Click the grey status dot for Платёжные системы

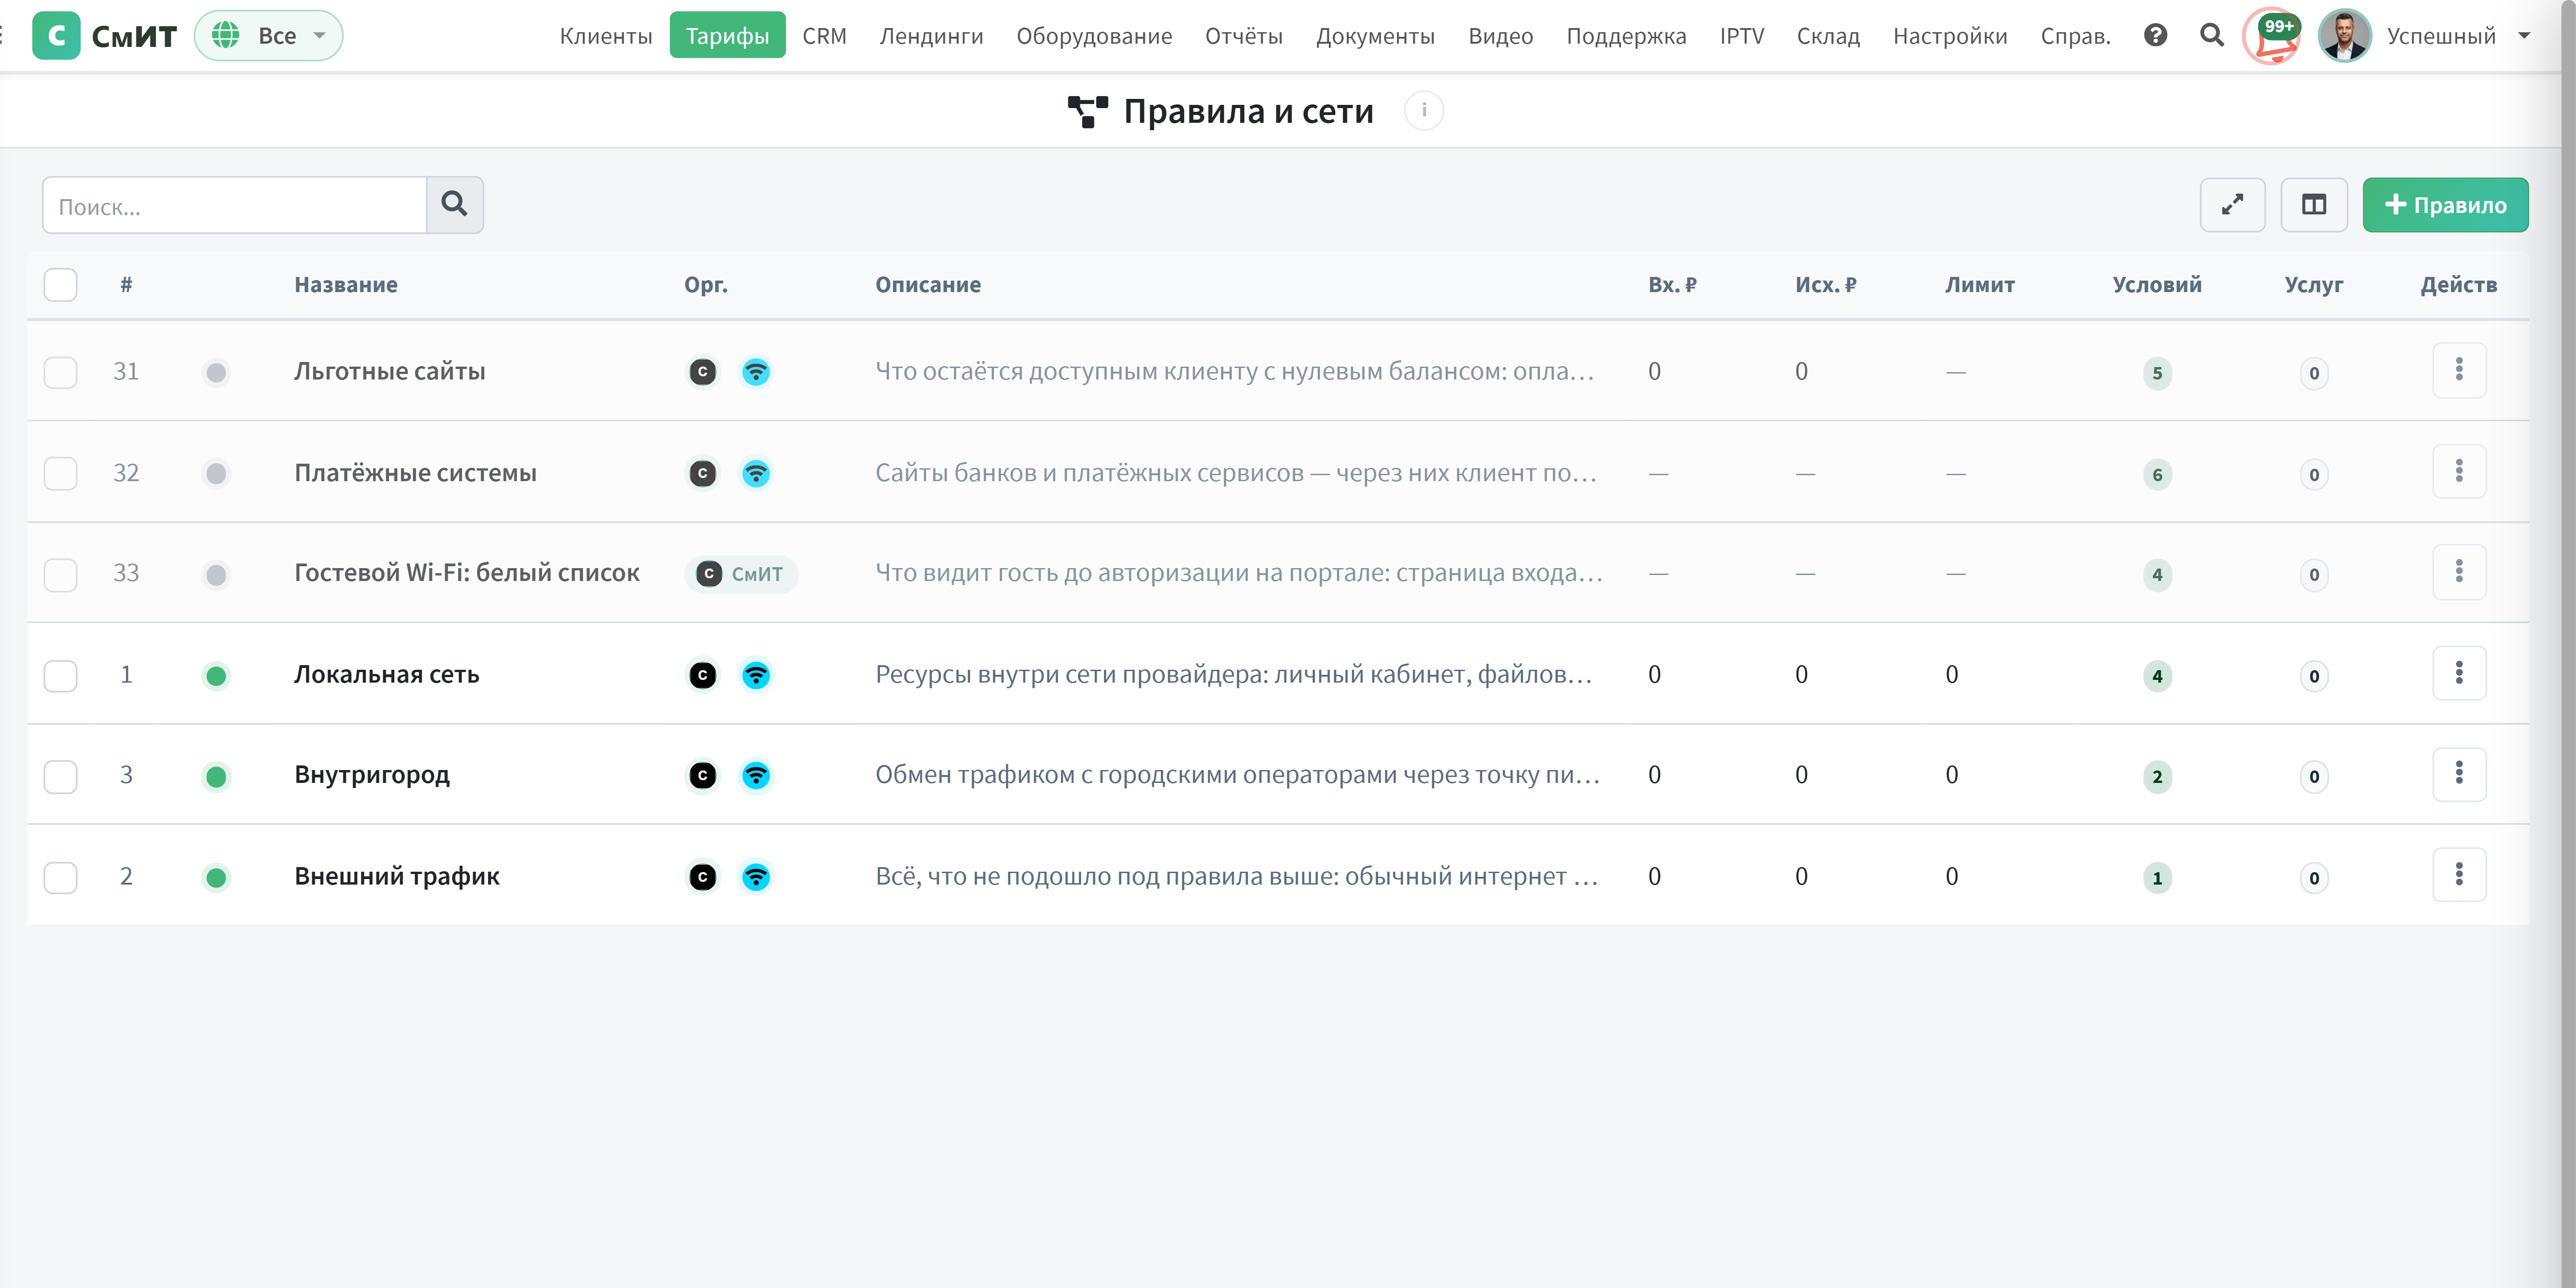tap(216, 474)
